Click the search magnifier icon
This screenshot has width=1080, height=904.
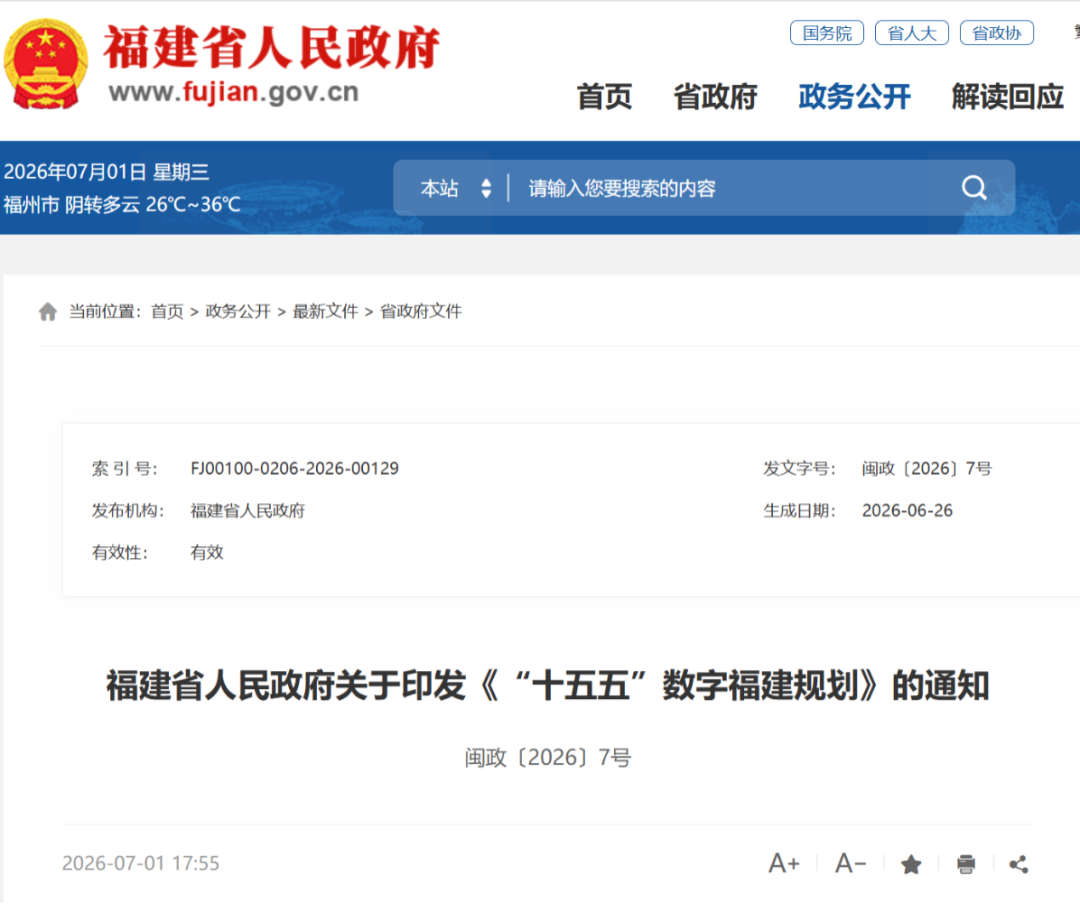pos(974,187)
